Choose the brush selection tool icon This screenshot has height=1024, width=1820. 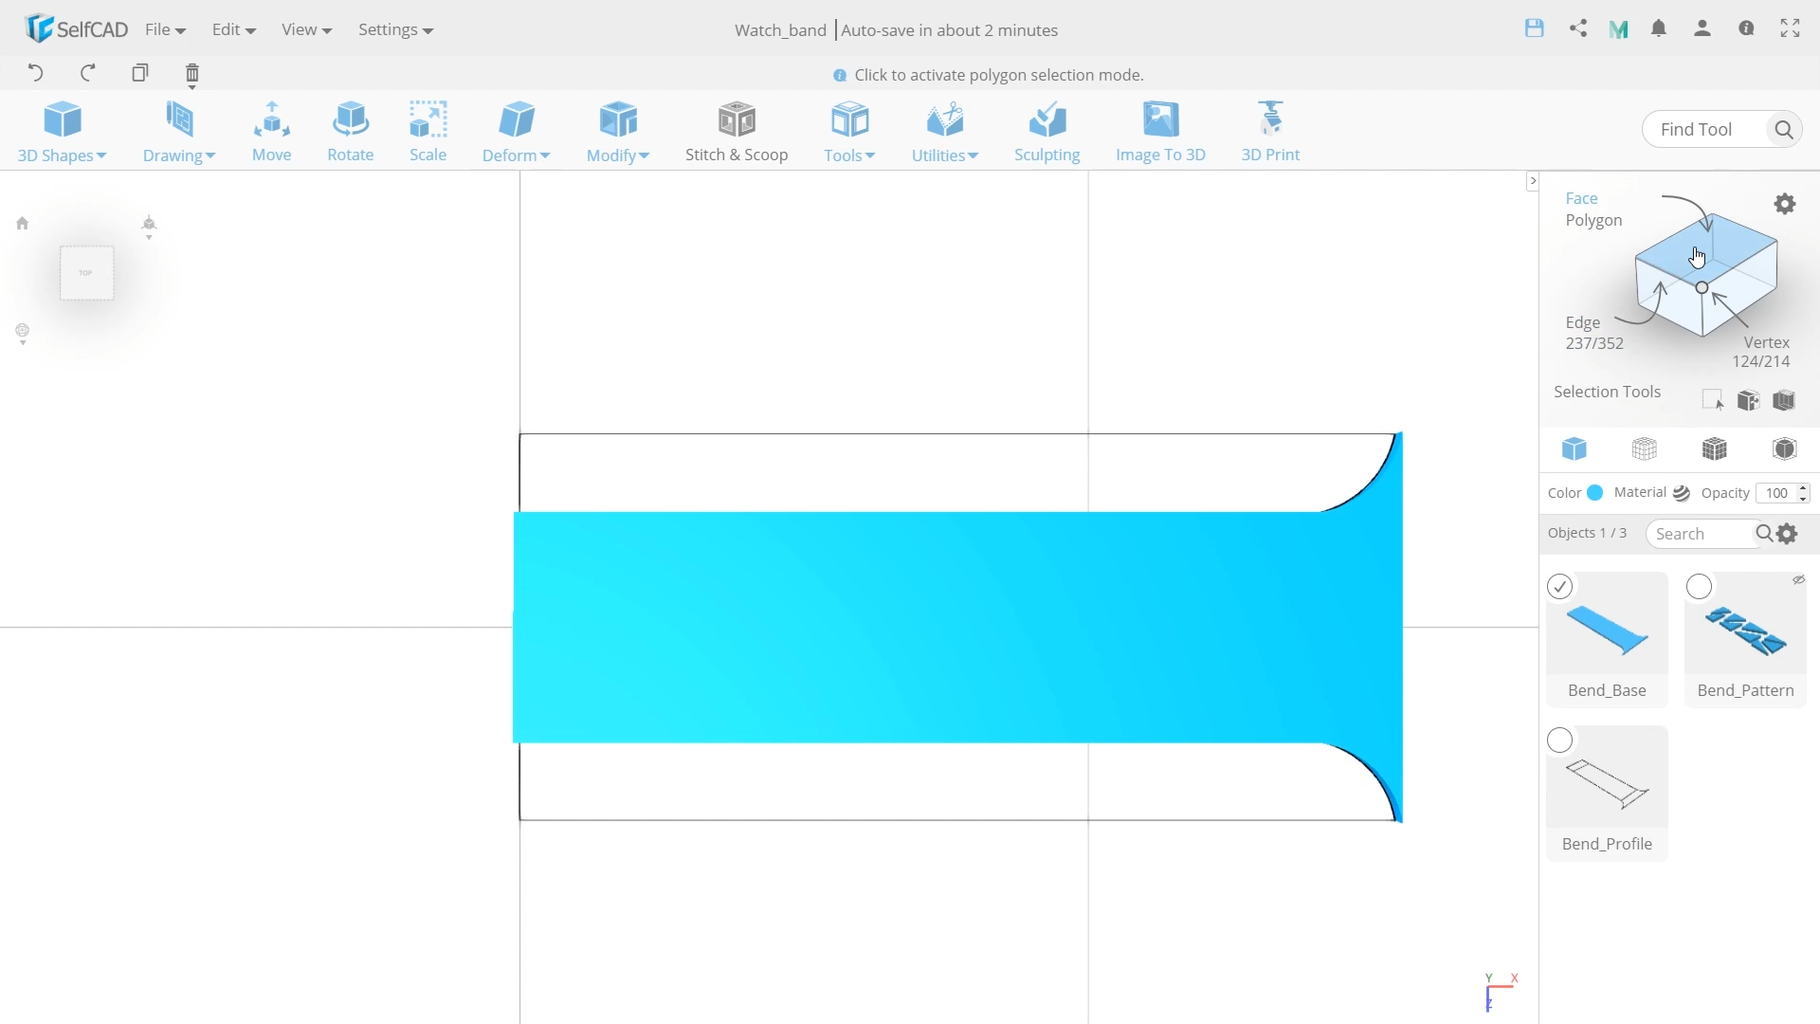point(1784,400)
